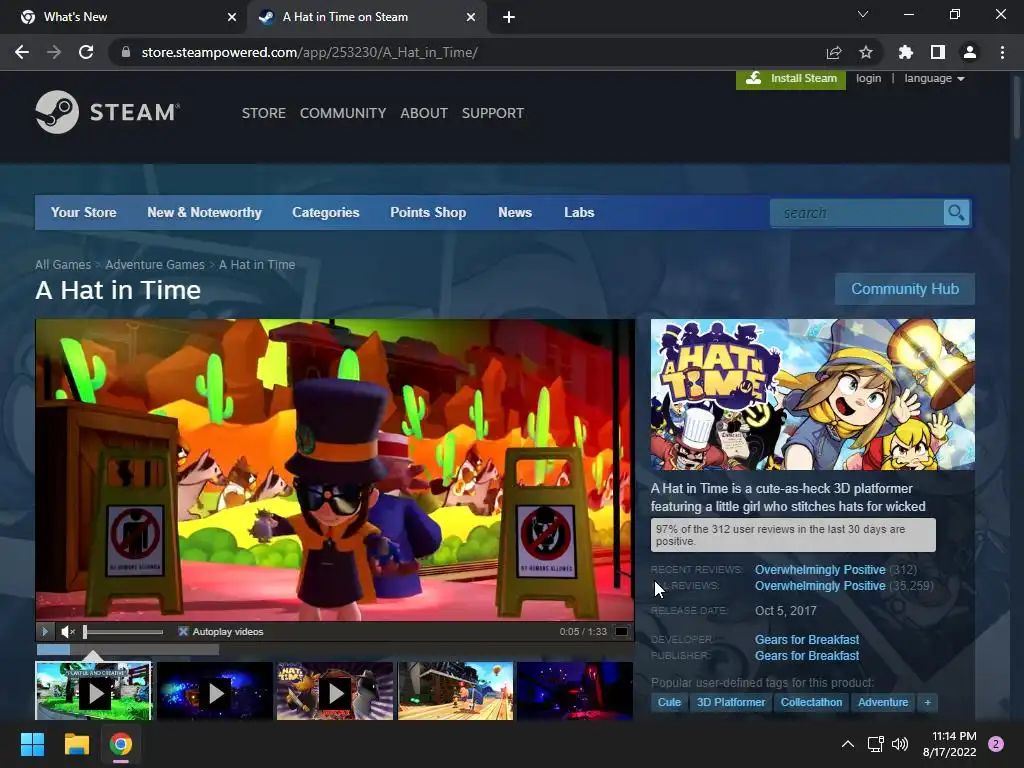
Task: Share this page icon
Action: point(833,52)
